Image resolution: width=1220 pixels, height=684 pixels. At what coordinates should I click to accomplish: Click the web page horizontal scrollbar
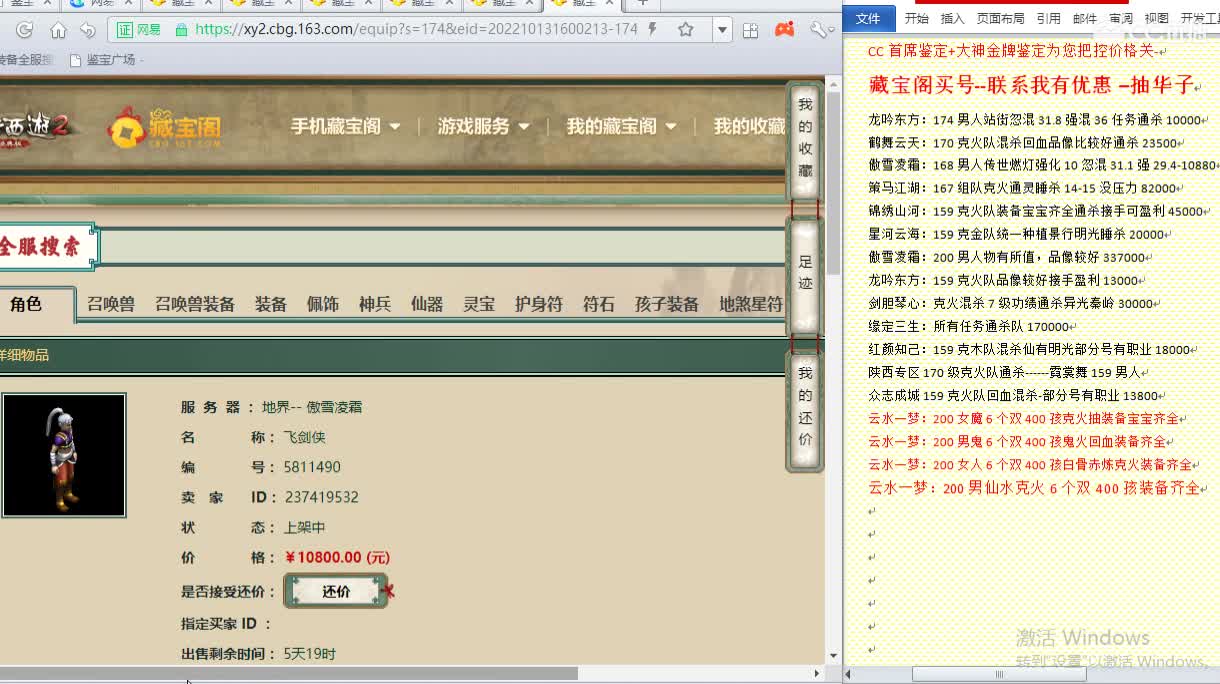pos(288,674)
